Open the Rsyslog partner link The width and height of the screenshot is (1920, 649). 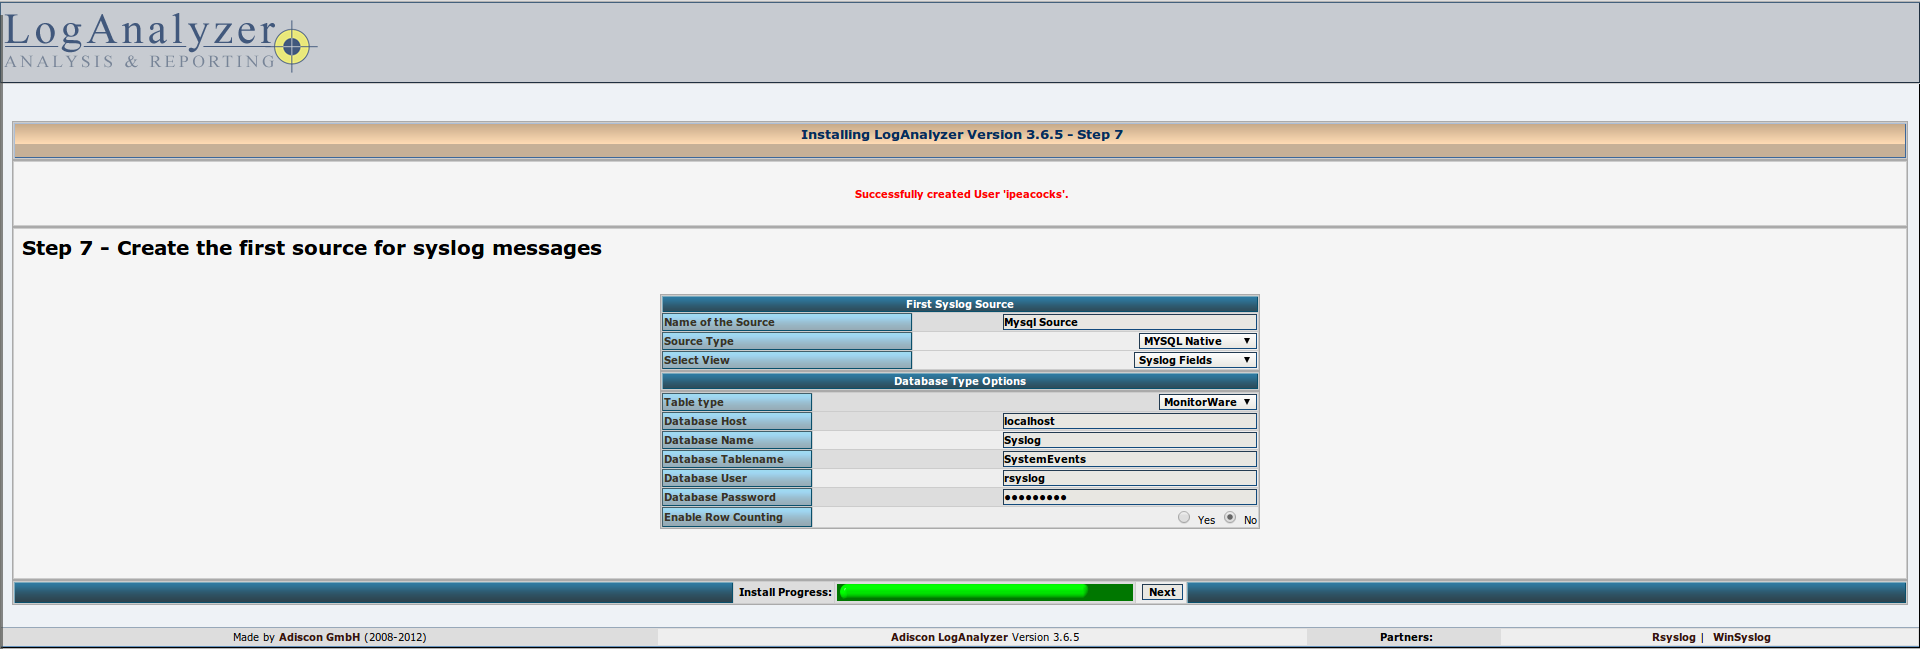point(1673,637)
